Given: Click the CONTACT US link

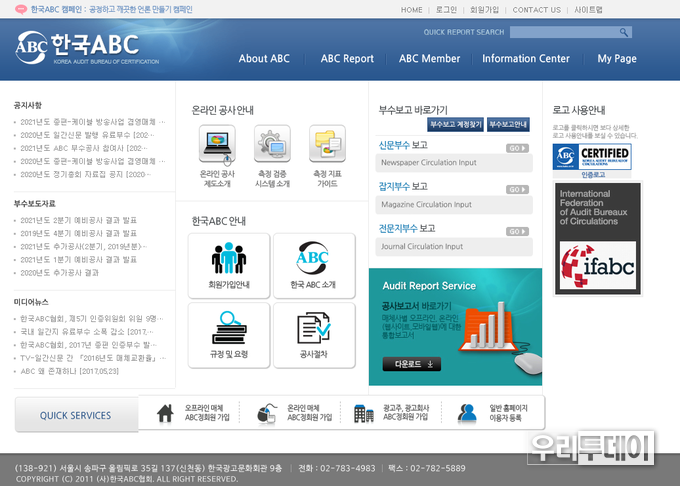Looking at the screenshot, I should click(536, 10).
